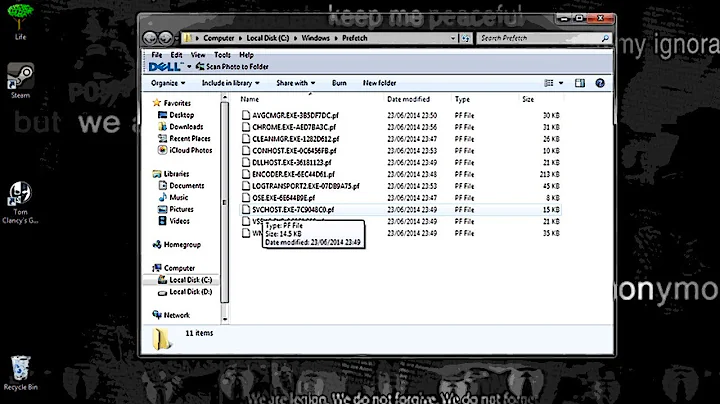Click the refresh button beside address bar
Image resolution: width=720 pixels, height=404 pixels.
point(465,38)
